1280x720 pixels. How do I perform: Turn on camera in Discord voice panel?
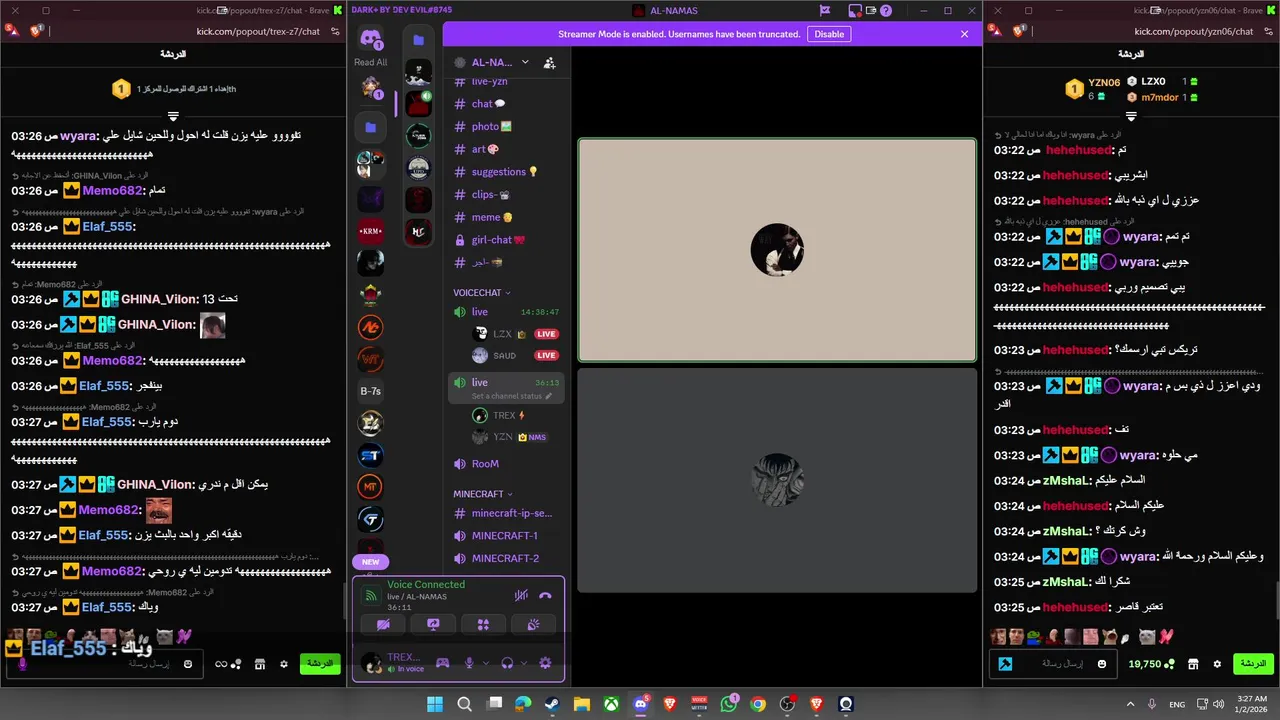[383, 624]
